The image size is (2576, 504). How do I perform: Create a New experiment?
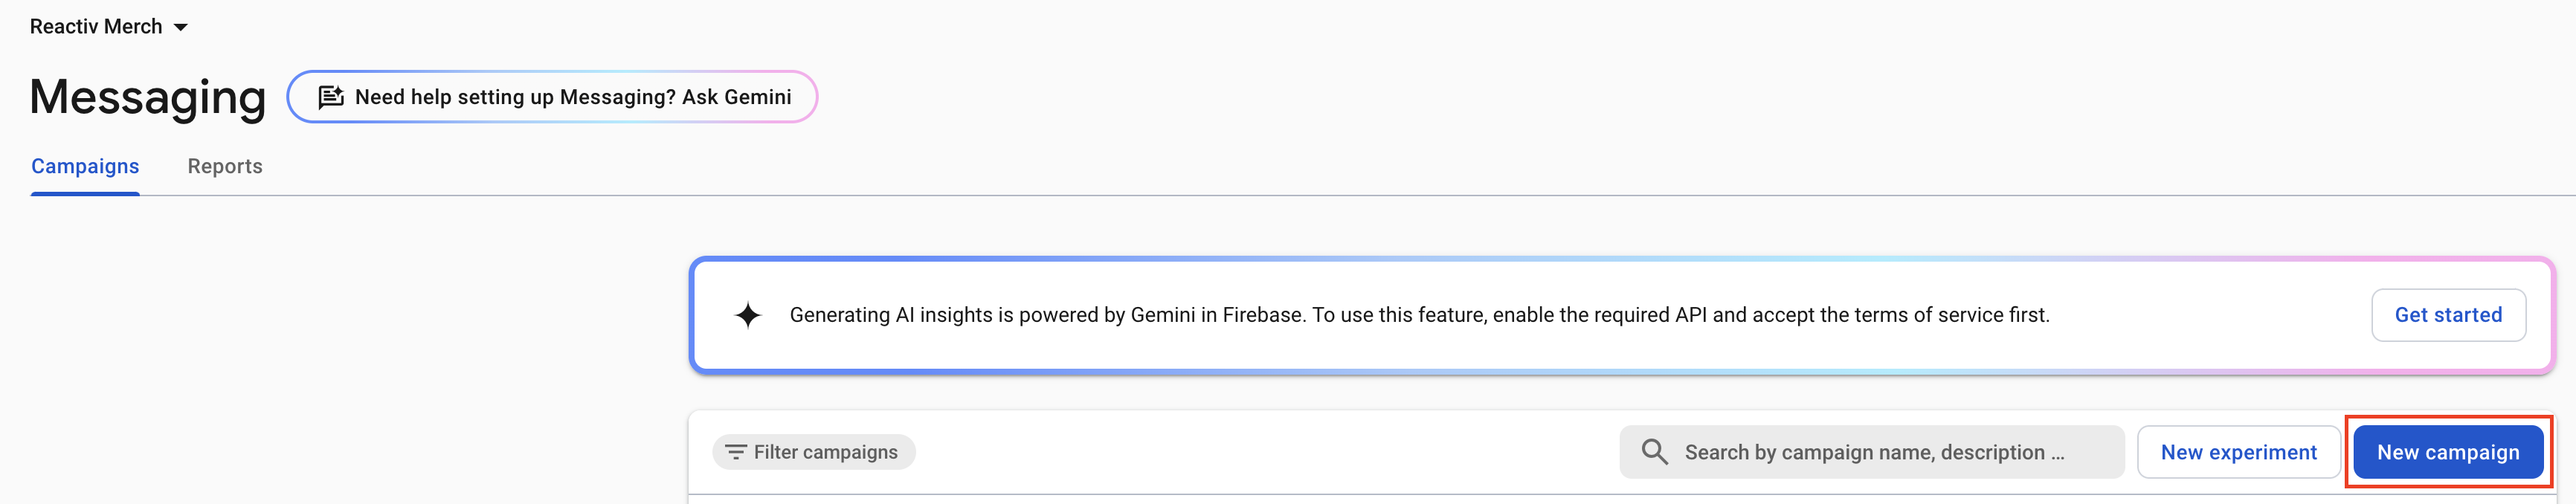click(x=2238, y=452)
